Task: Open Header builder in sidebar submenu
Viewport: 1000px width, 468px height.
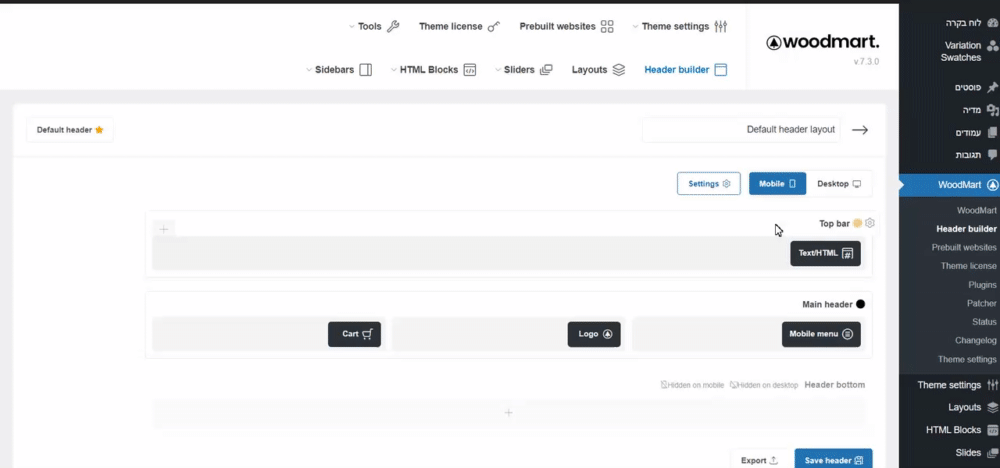Action: (966, 229)
